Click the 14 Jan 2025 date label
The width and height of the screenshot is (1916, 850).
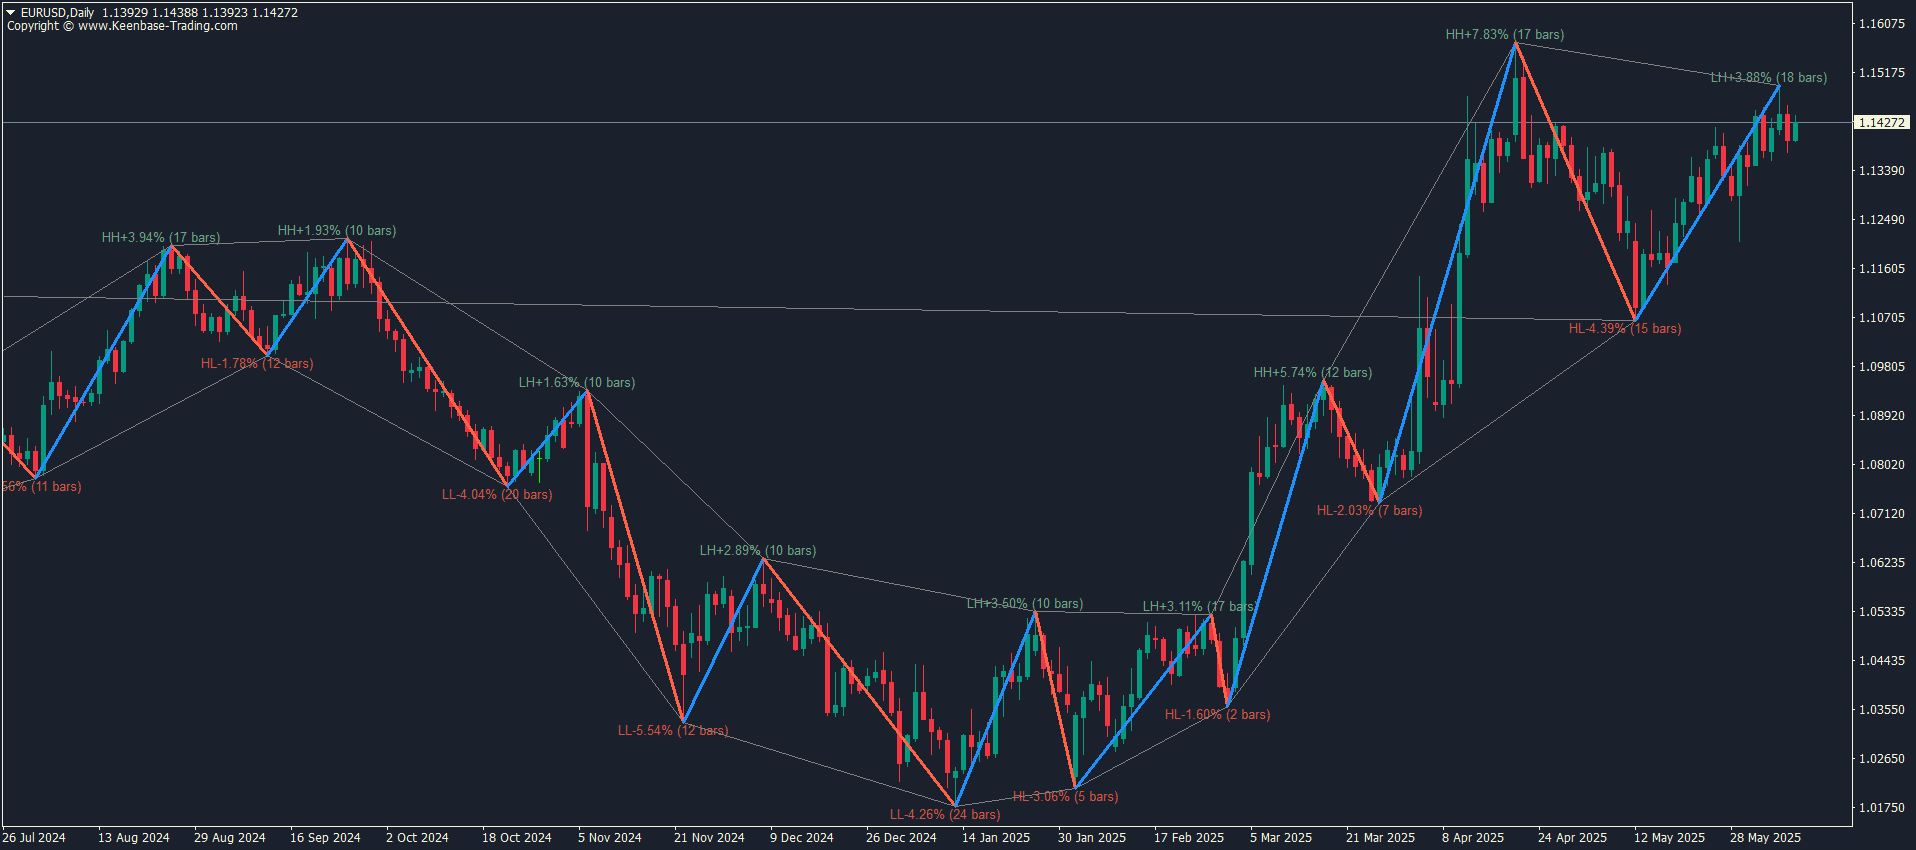coord(996,838)
